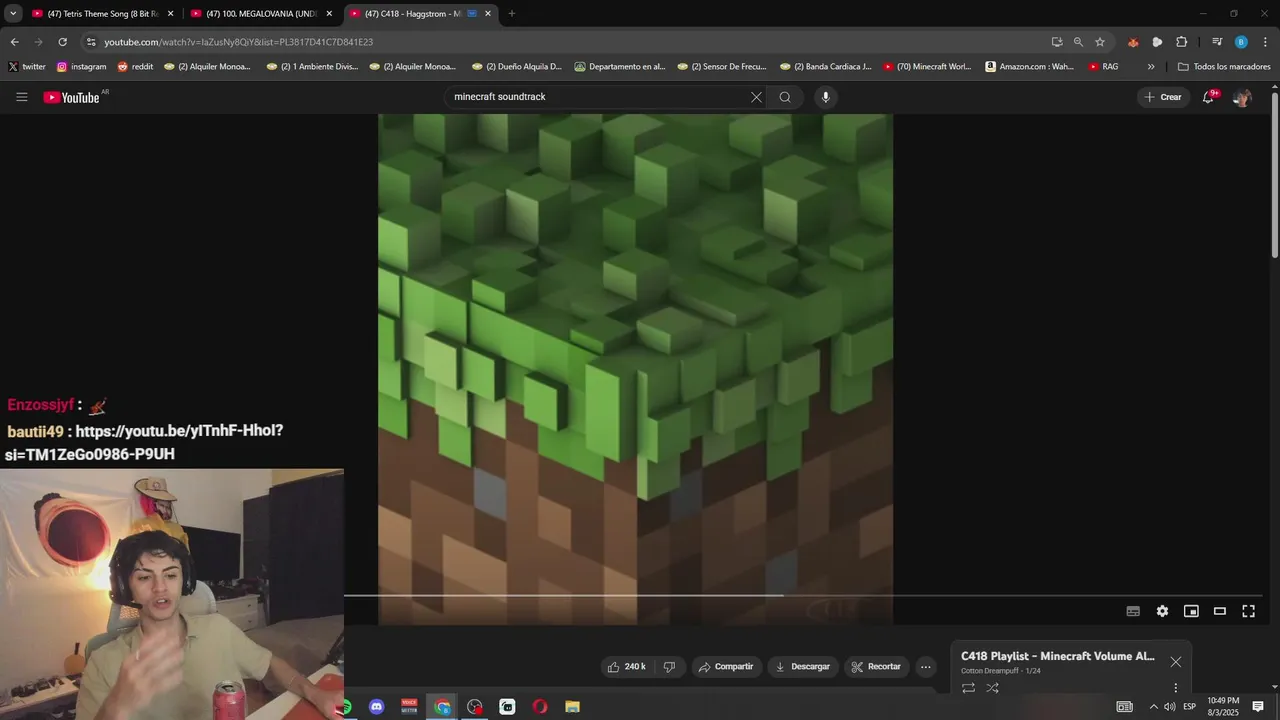Open the reddit bookmark
Screen dimensions: 1280x720
point(135,67)
